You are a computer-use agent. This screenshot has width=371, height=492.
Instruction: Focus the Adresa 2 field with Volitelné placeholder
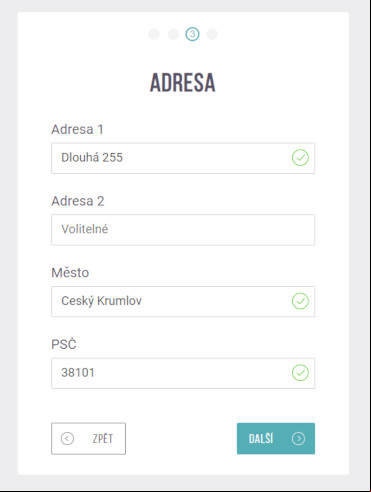183,230
